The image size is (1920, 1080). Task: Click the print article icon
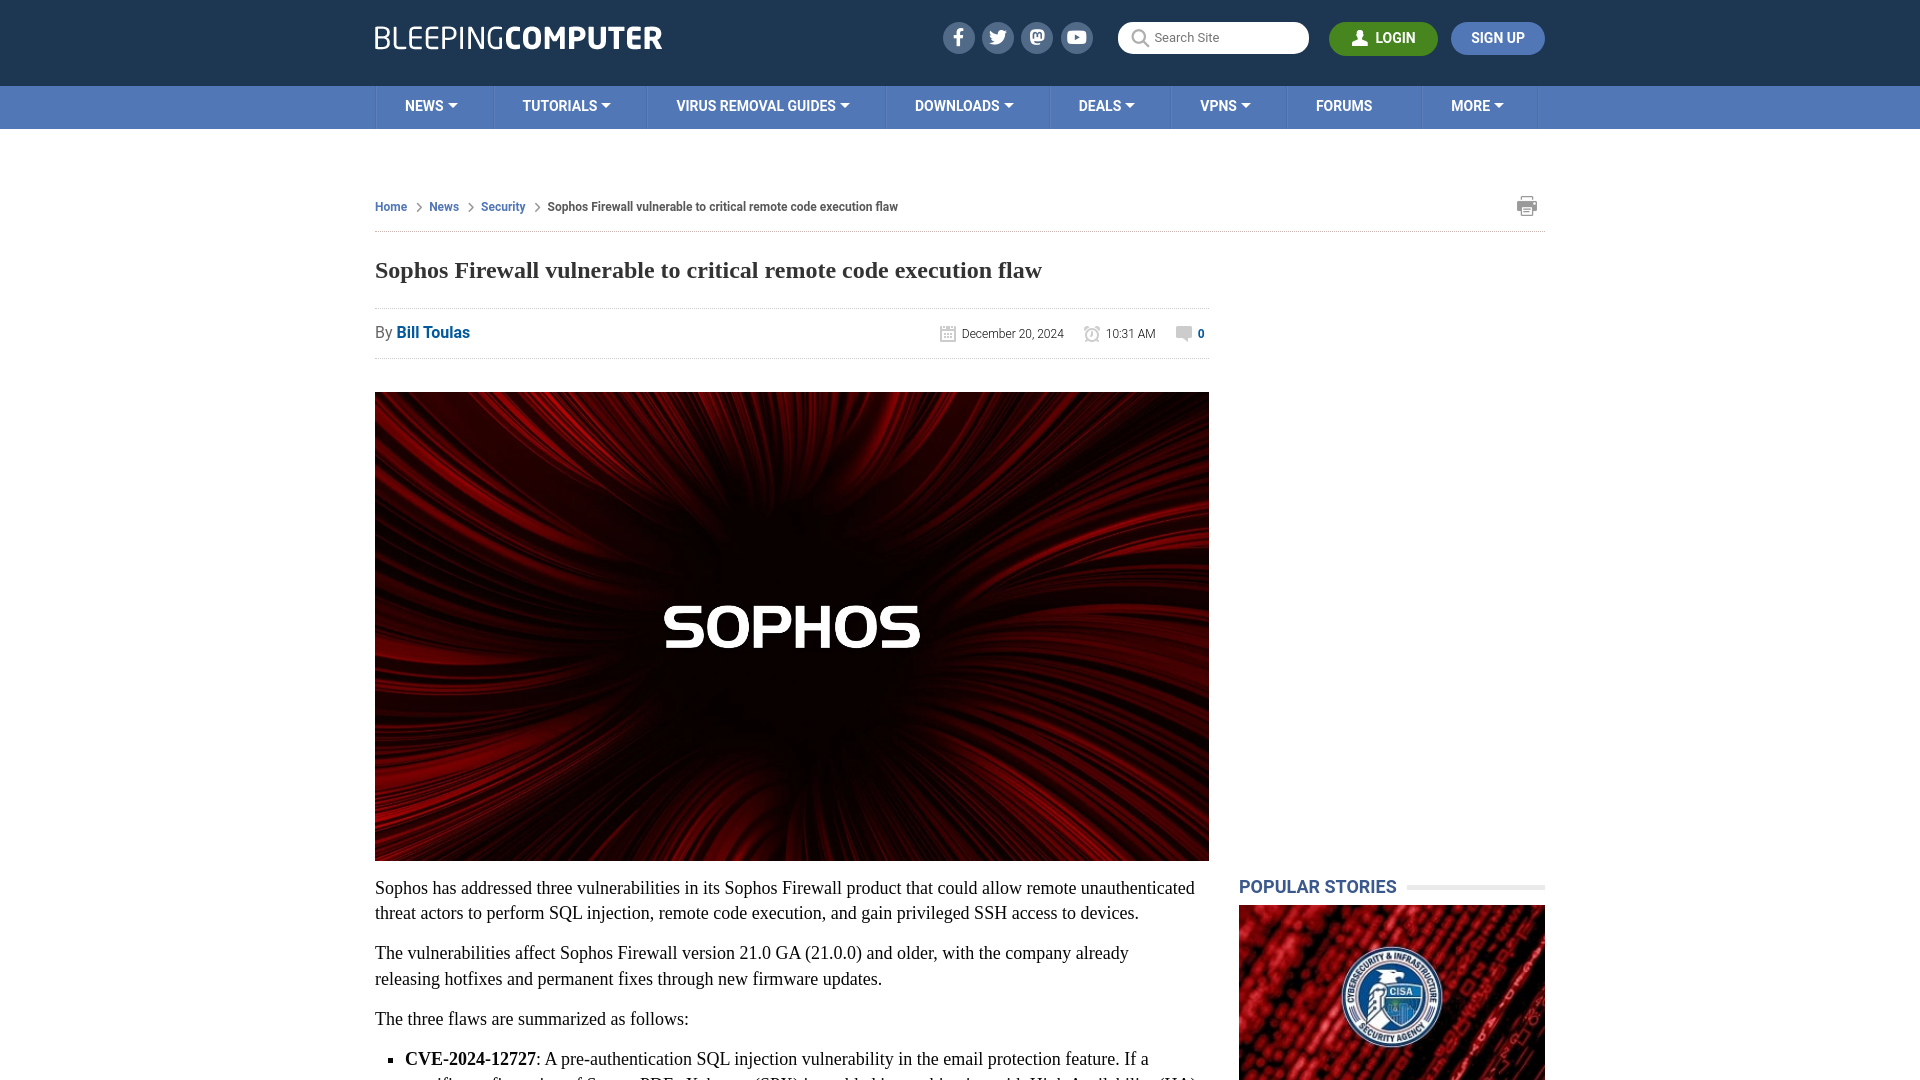[1527, 206]
